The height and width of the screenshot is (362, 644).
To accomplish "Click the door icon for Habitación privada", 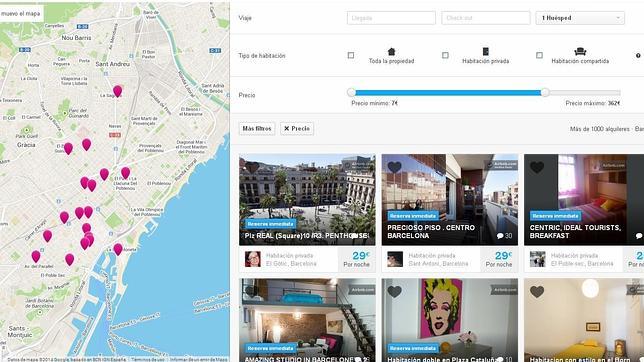I will (x=485, y=51).
